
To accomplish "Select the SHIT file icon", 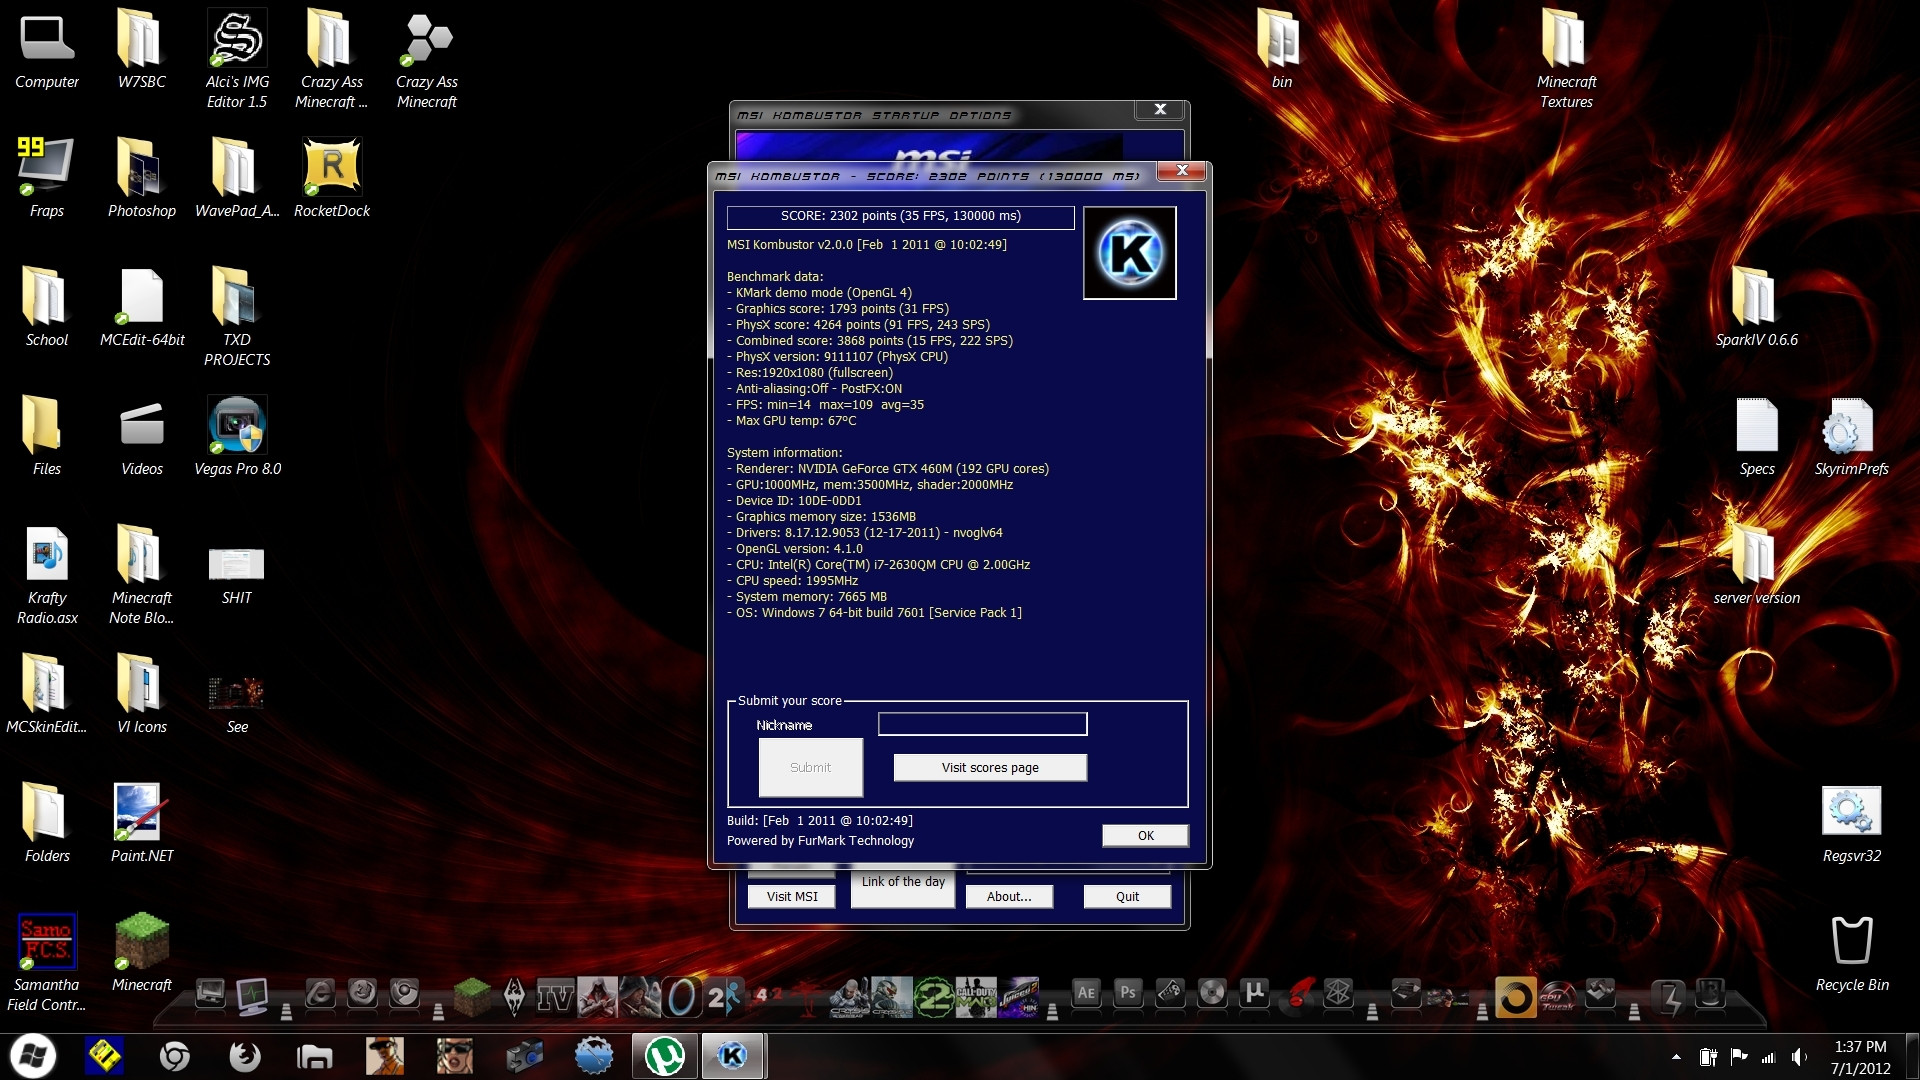I will (237, 573).
